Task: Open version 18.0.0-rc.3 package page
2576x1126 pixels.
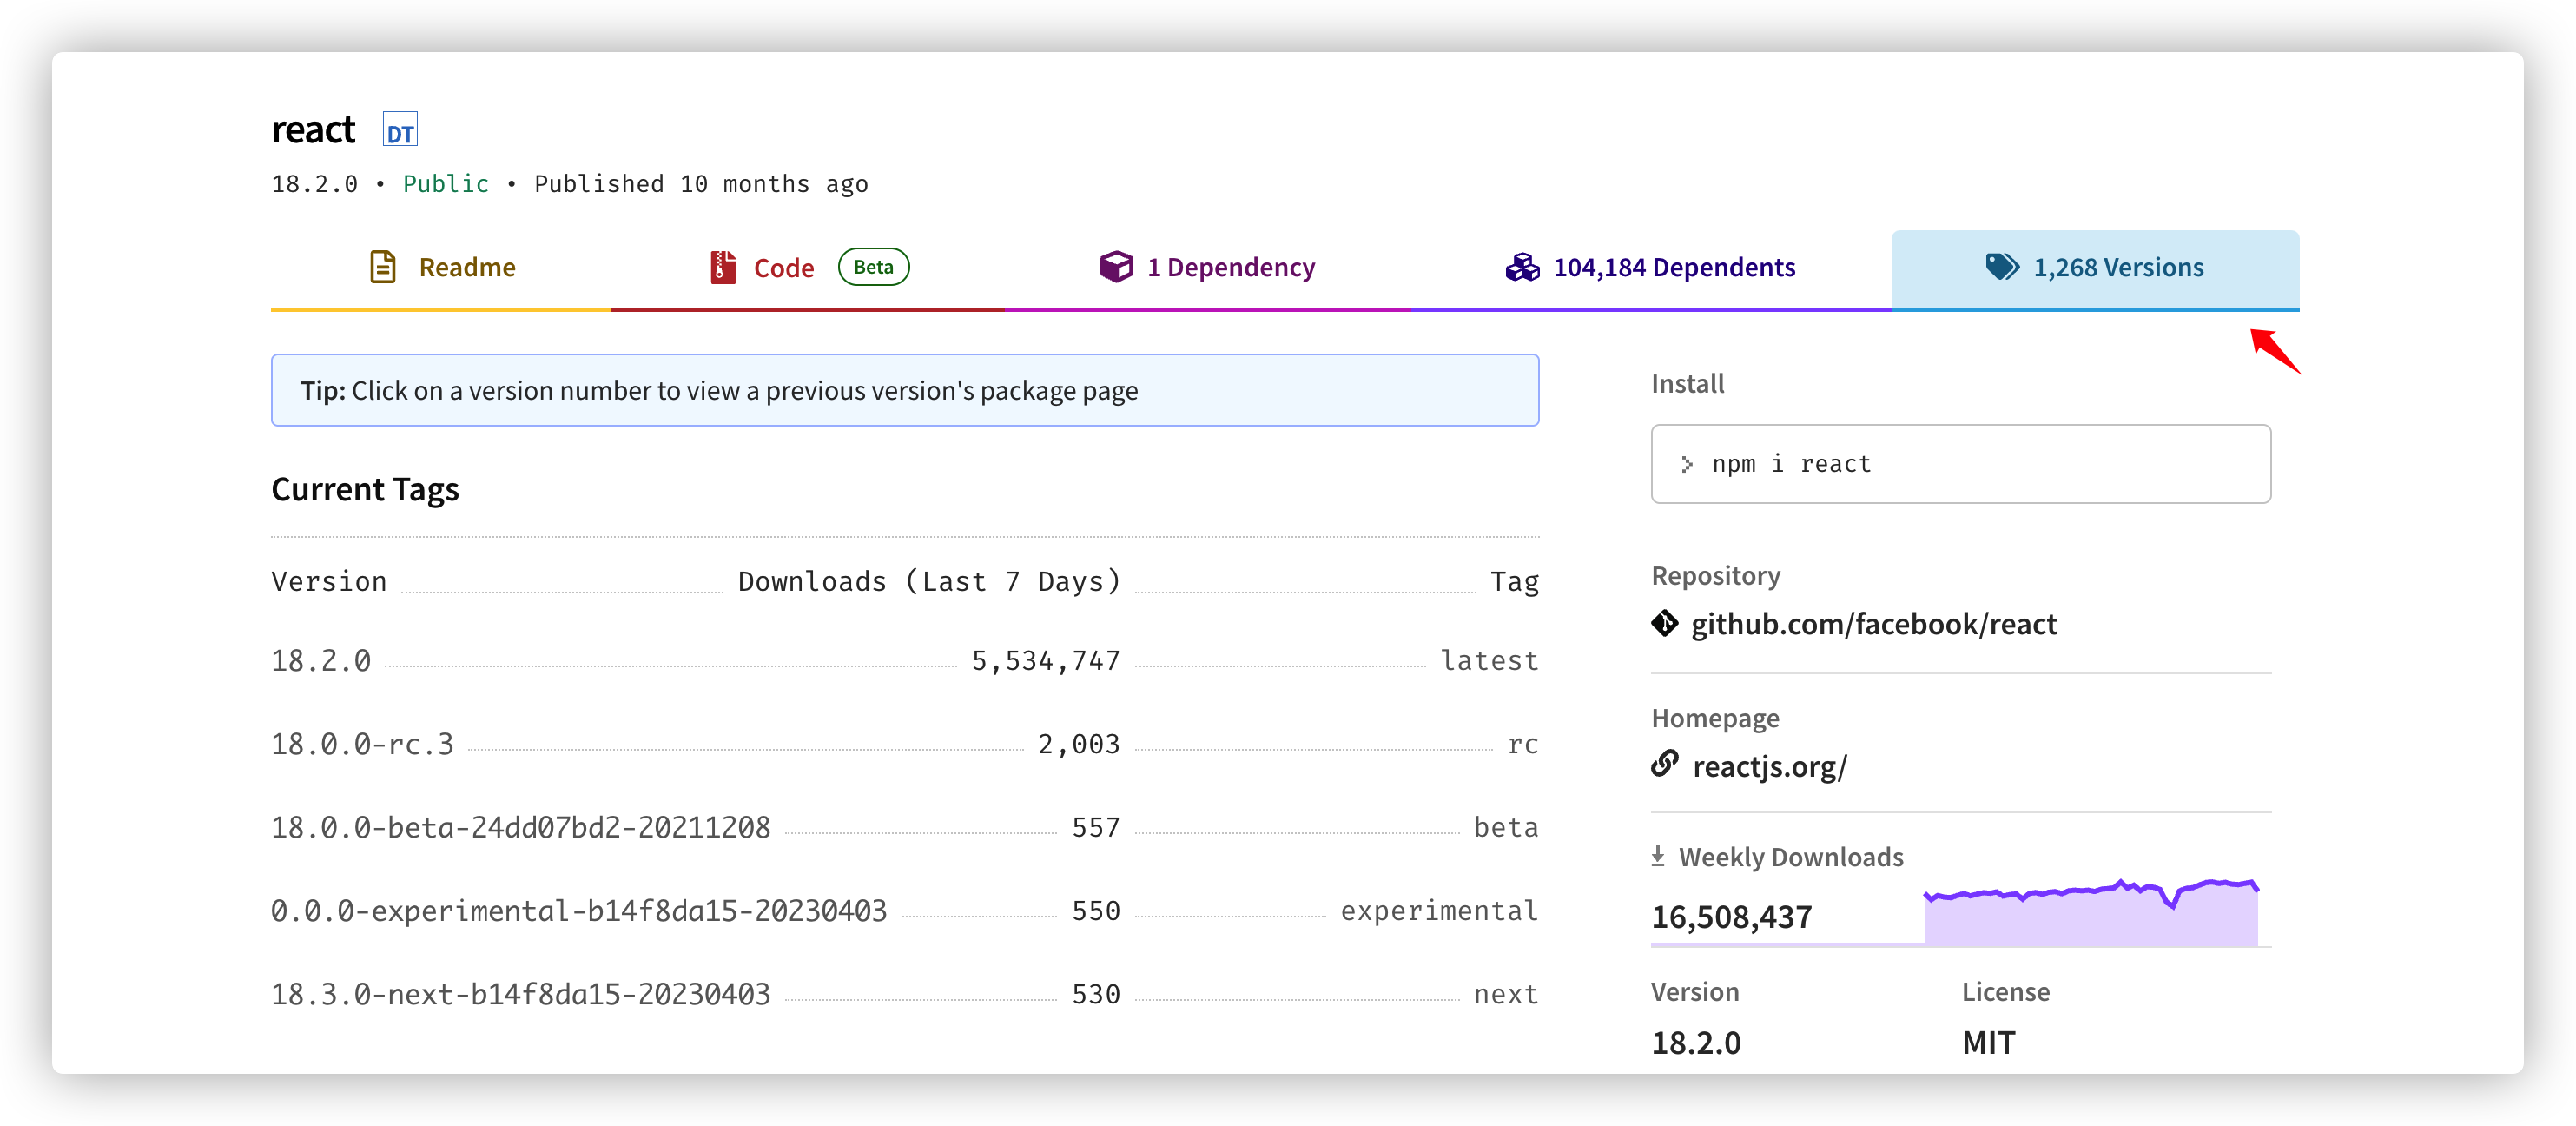Action: (362, 745)
